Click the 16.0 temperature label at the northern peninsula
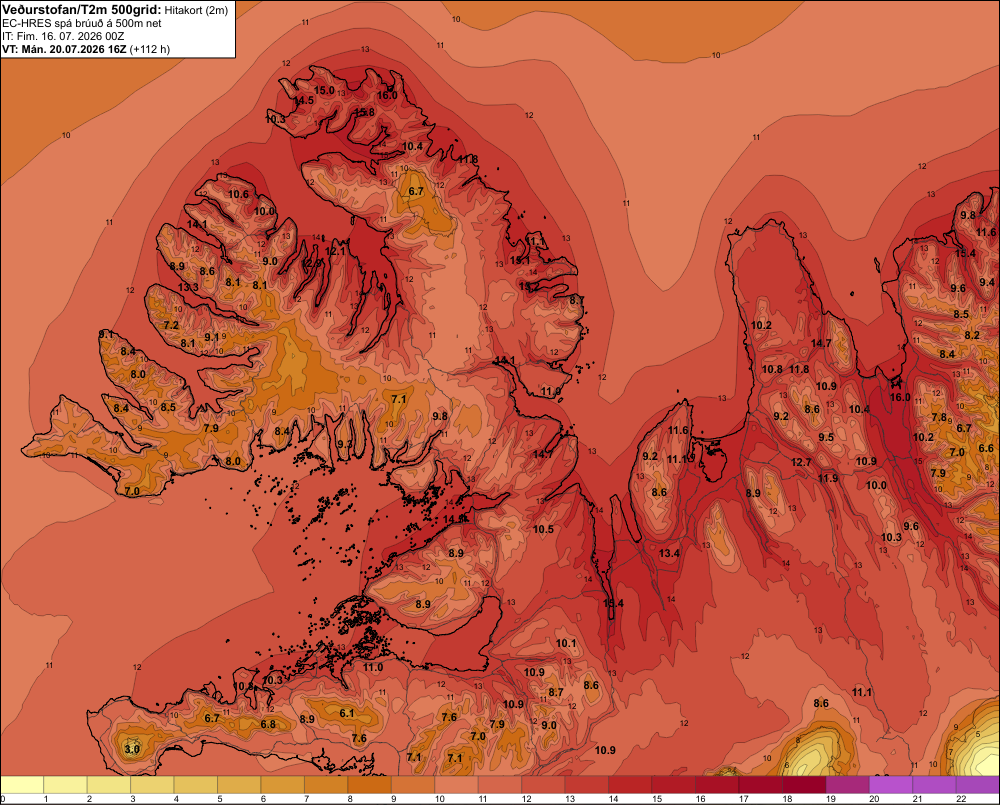 [x=387, y=96]
